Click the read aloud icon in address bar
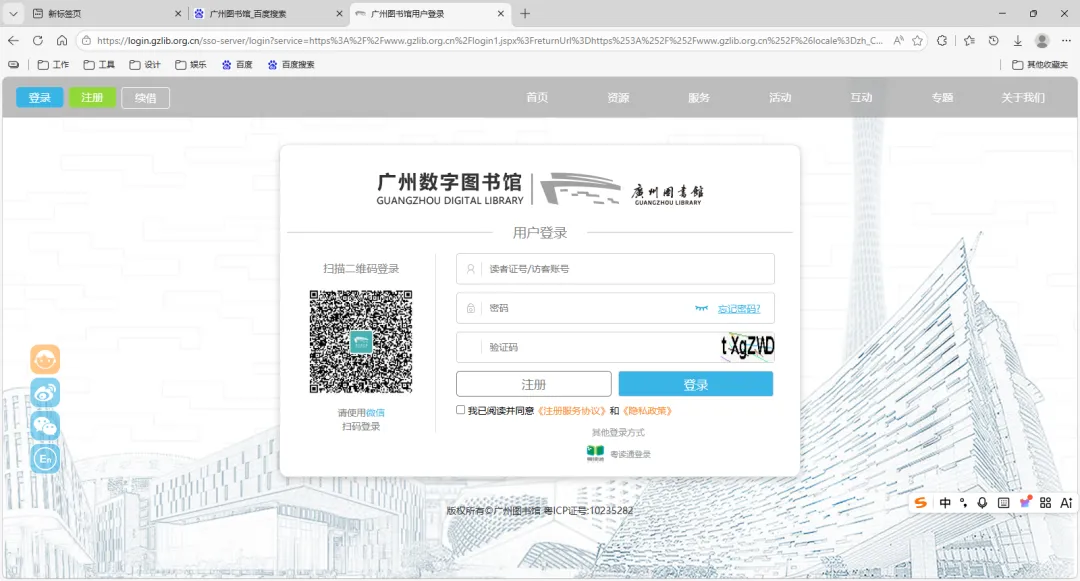The image size is (1080, 581). click(898, 41)
